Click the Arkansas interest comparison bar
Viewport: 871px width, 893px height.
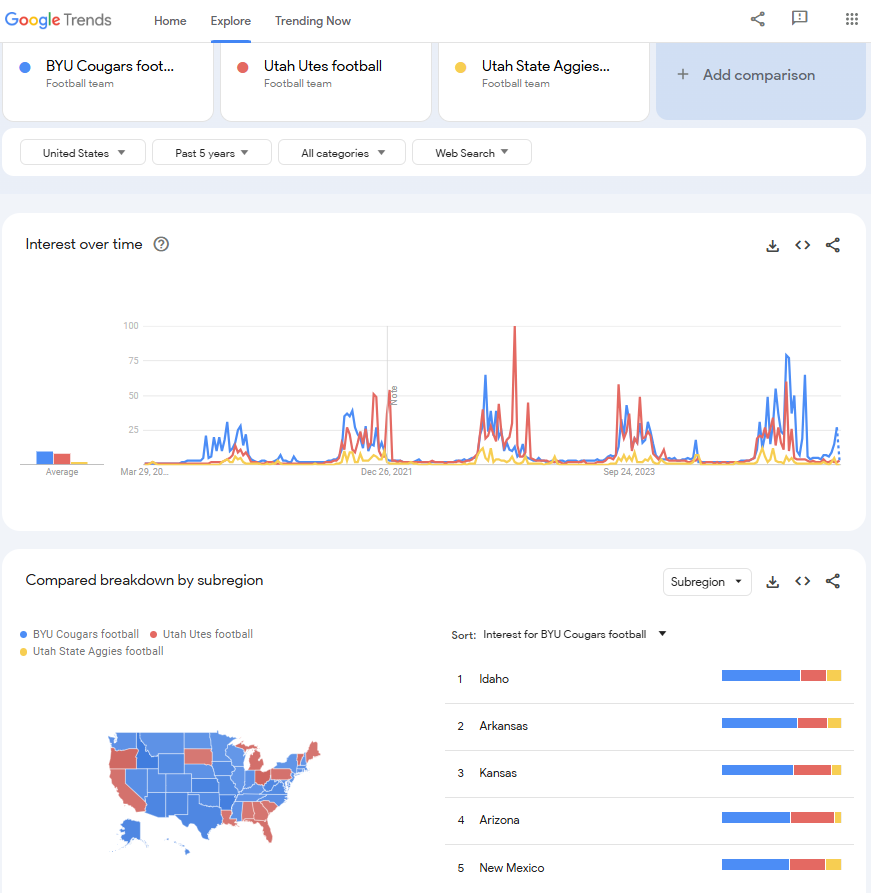[x=782, y=723]
